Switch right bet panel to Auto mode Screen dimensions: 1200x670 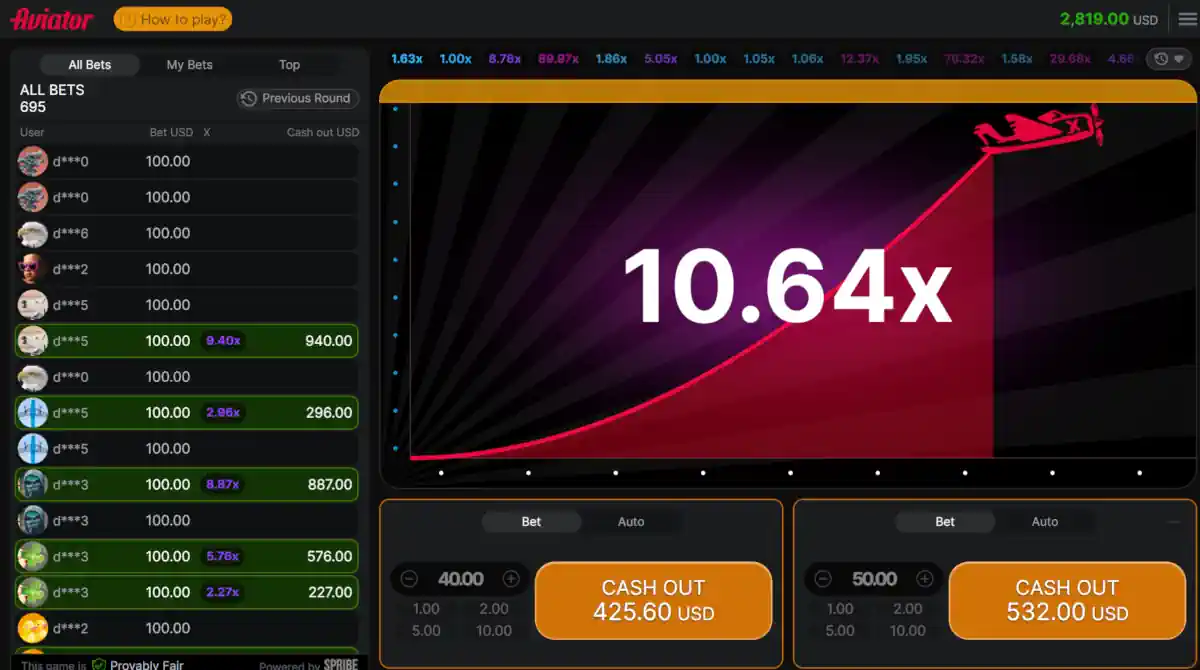1045,522
